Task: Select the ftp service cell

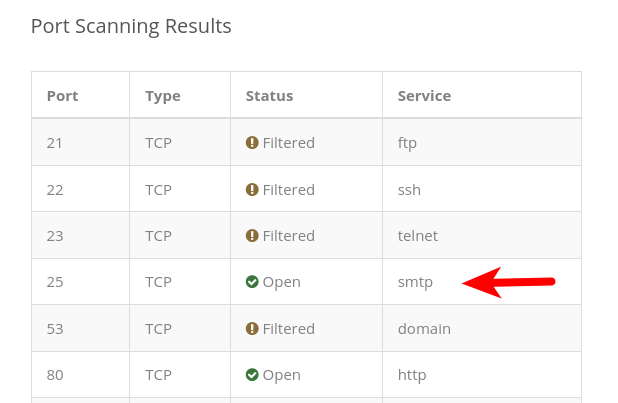Action: pyautogui.click(x=407, y=143)
